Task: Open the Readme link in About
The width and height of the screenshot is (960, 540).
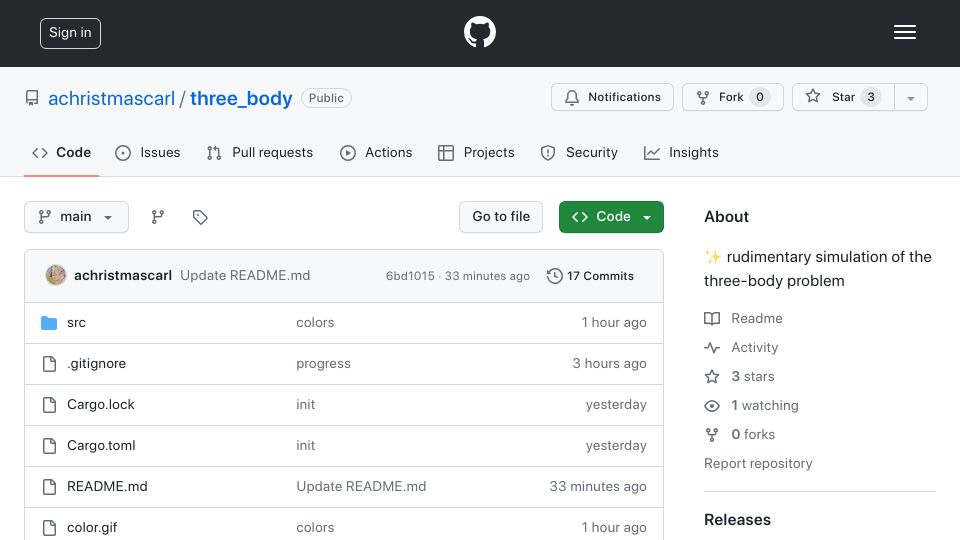Action: point(744,318)
